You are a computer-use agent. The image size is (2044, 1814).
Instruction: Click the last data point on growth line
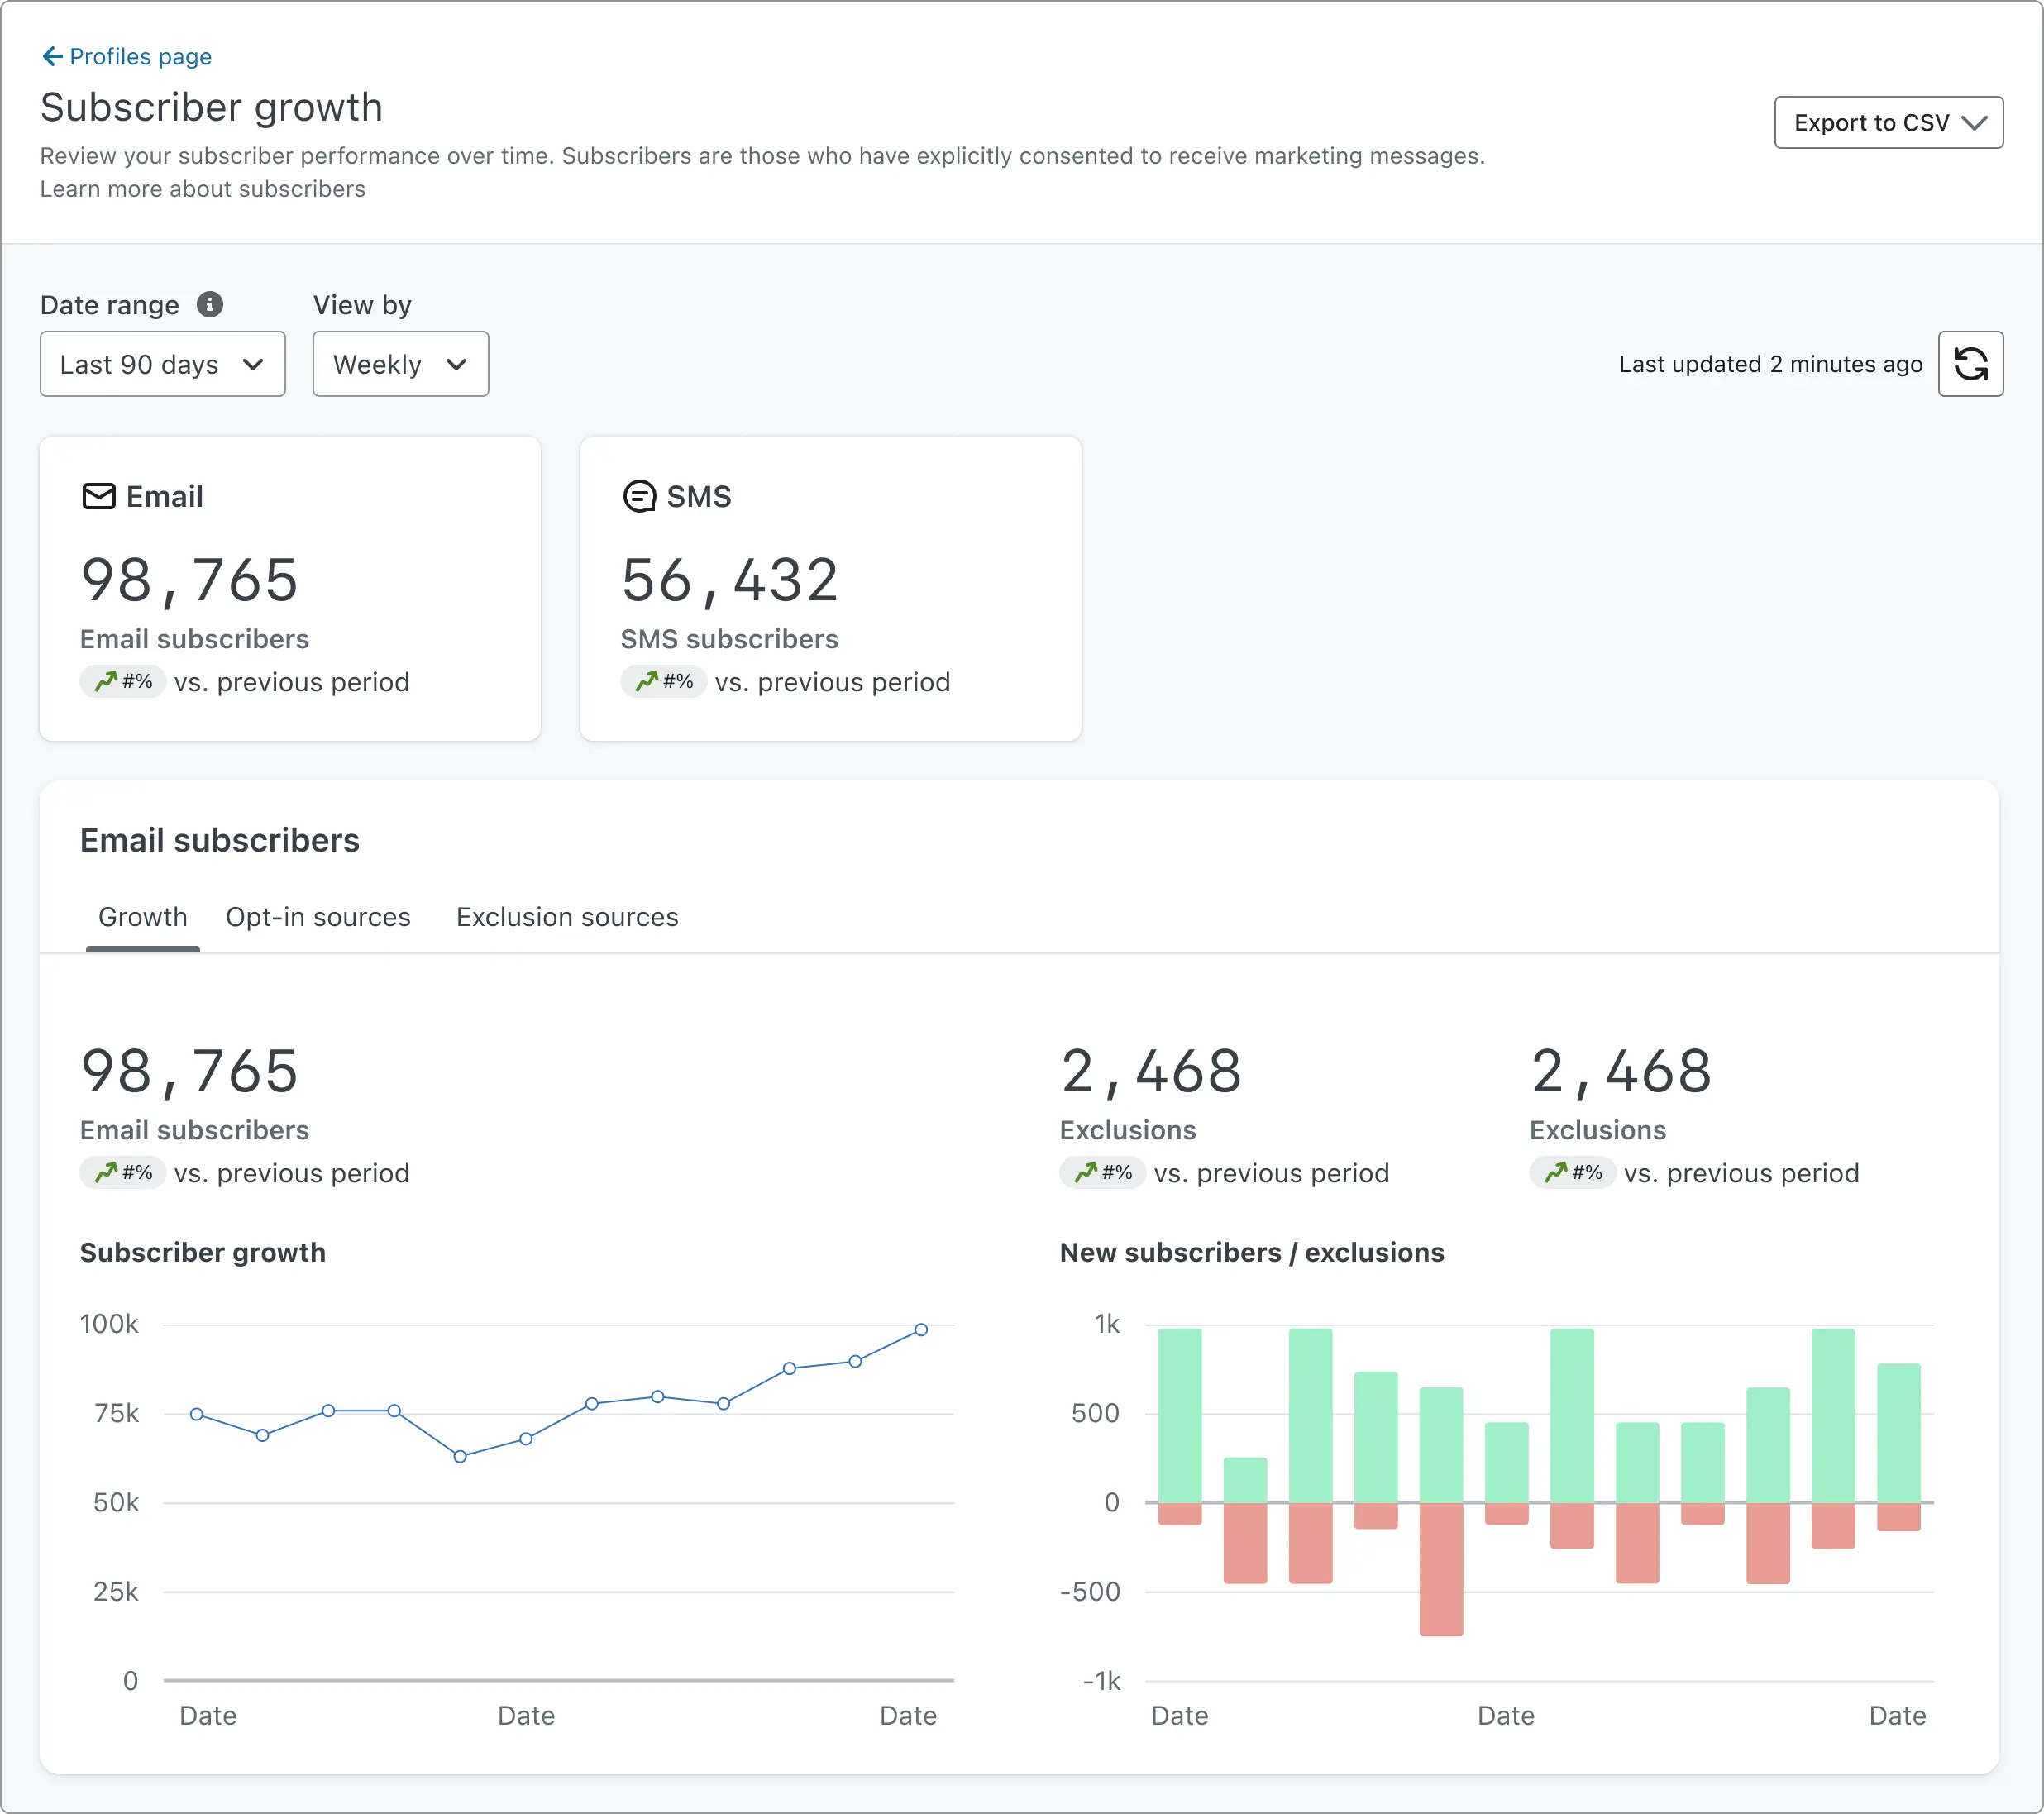921,1329
